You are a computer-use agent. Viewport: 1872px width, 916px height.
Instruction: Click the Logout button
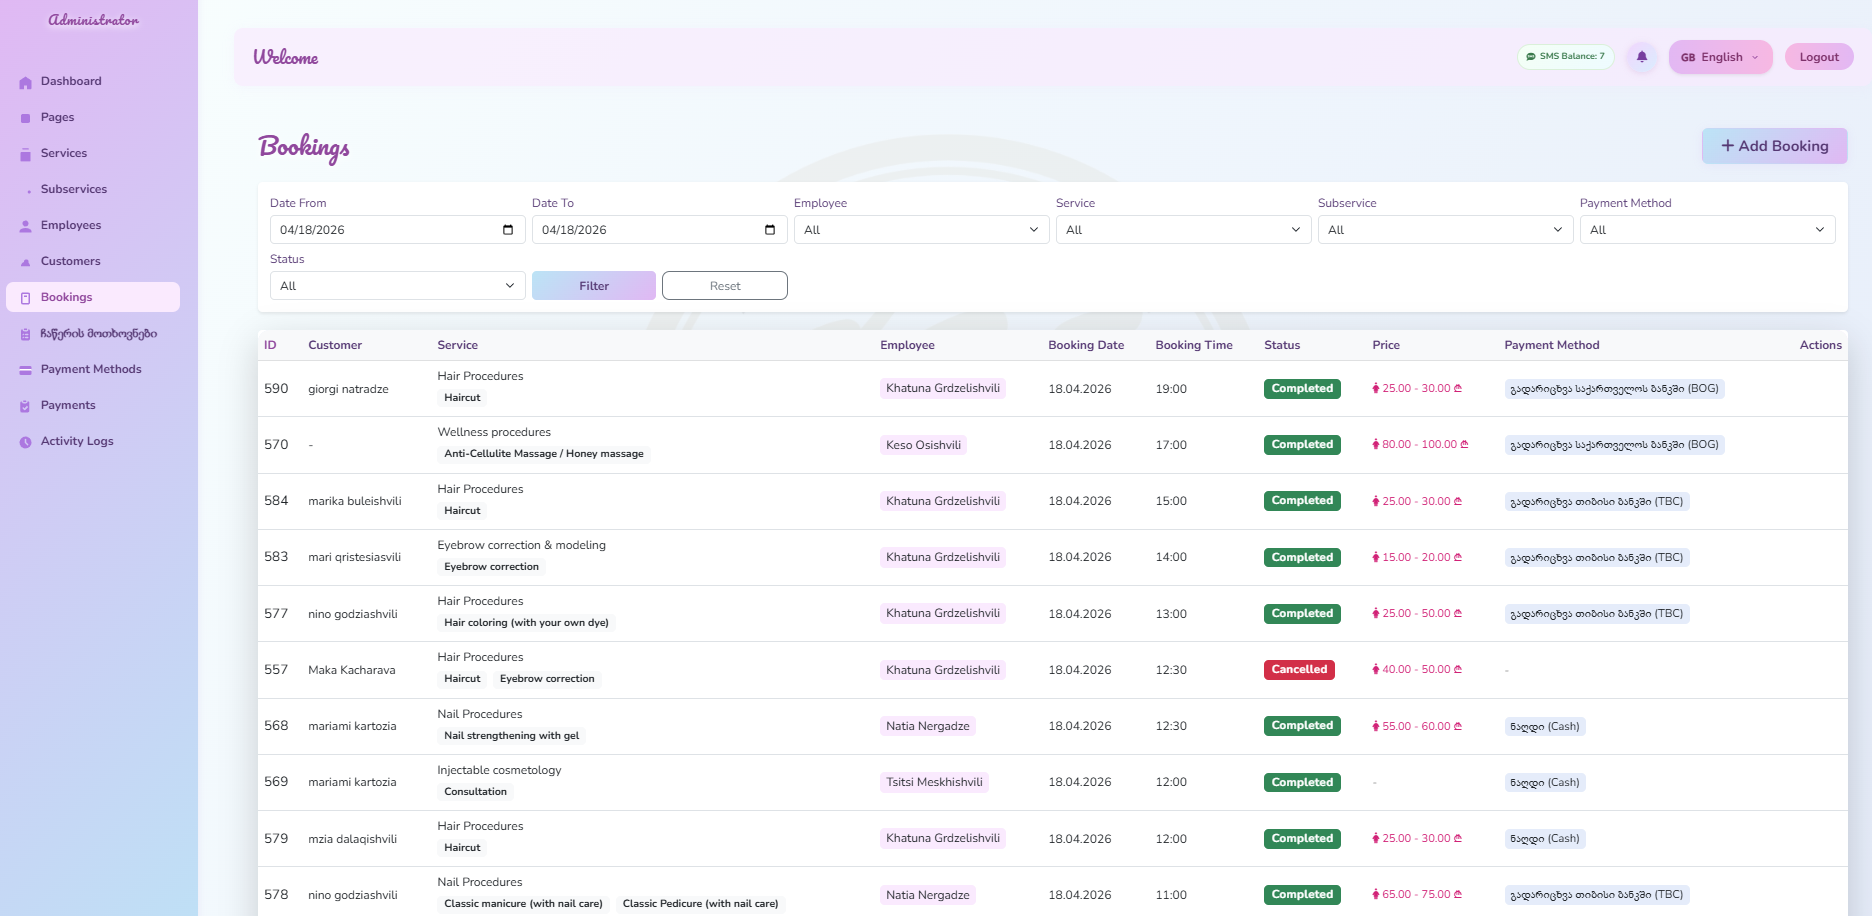1819,57
